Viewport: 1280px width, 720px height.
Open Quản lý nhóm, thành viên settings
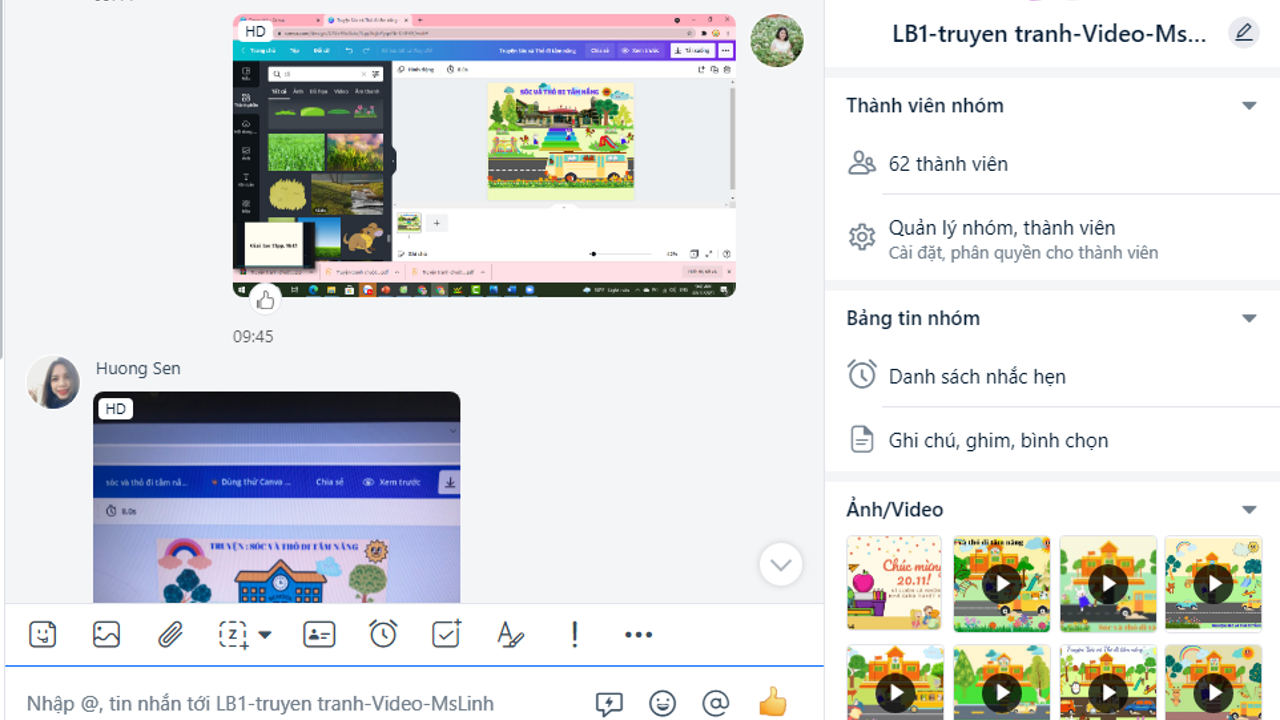point(1001,239)
